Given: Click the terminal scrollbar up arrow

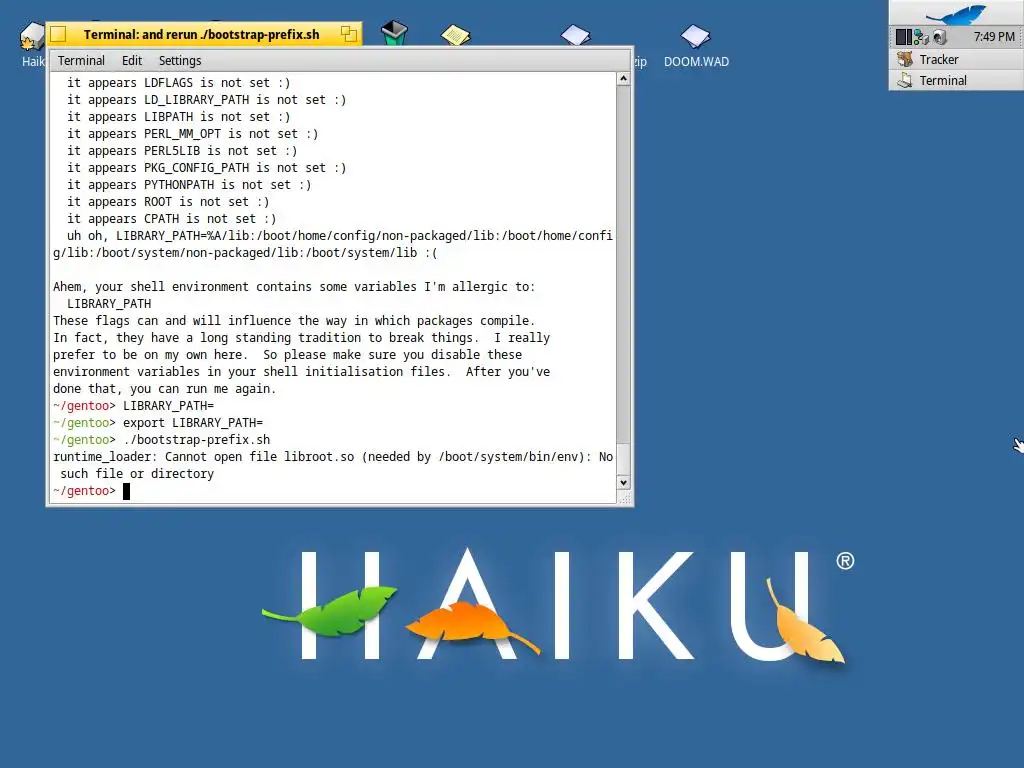Looking at the screenshot, I should click(624, 79).
